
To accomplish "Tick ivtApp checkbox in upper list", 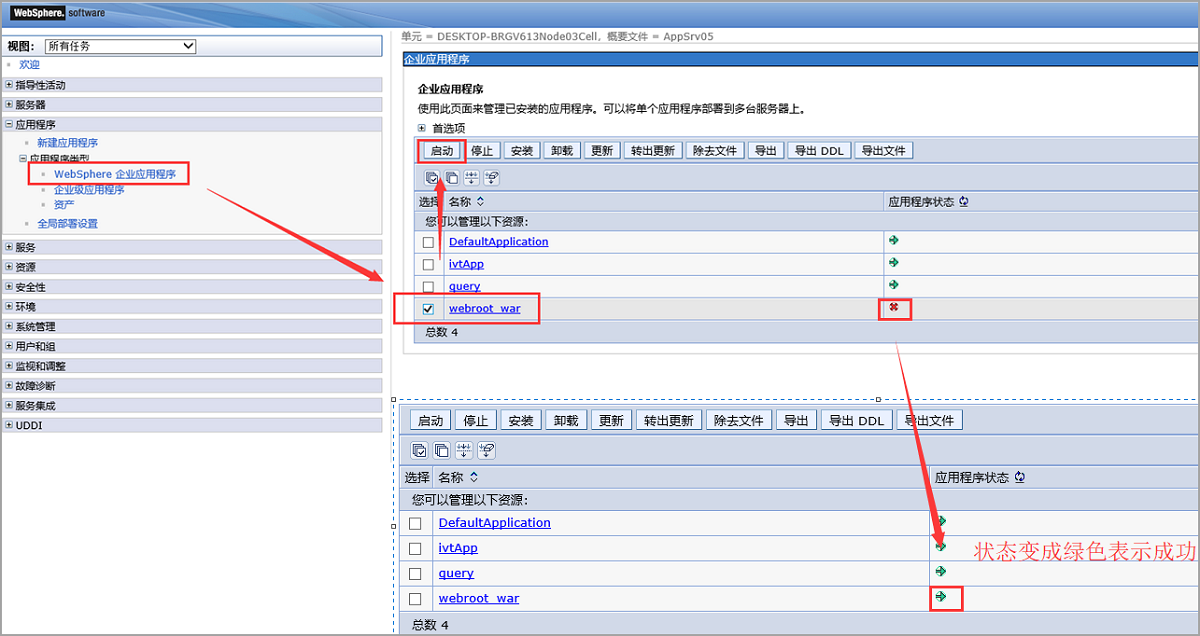I will (428, 265).
